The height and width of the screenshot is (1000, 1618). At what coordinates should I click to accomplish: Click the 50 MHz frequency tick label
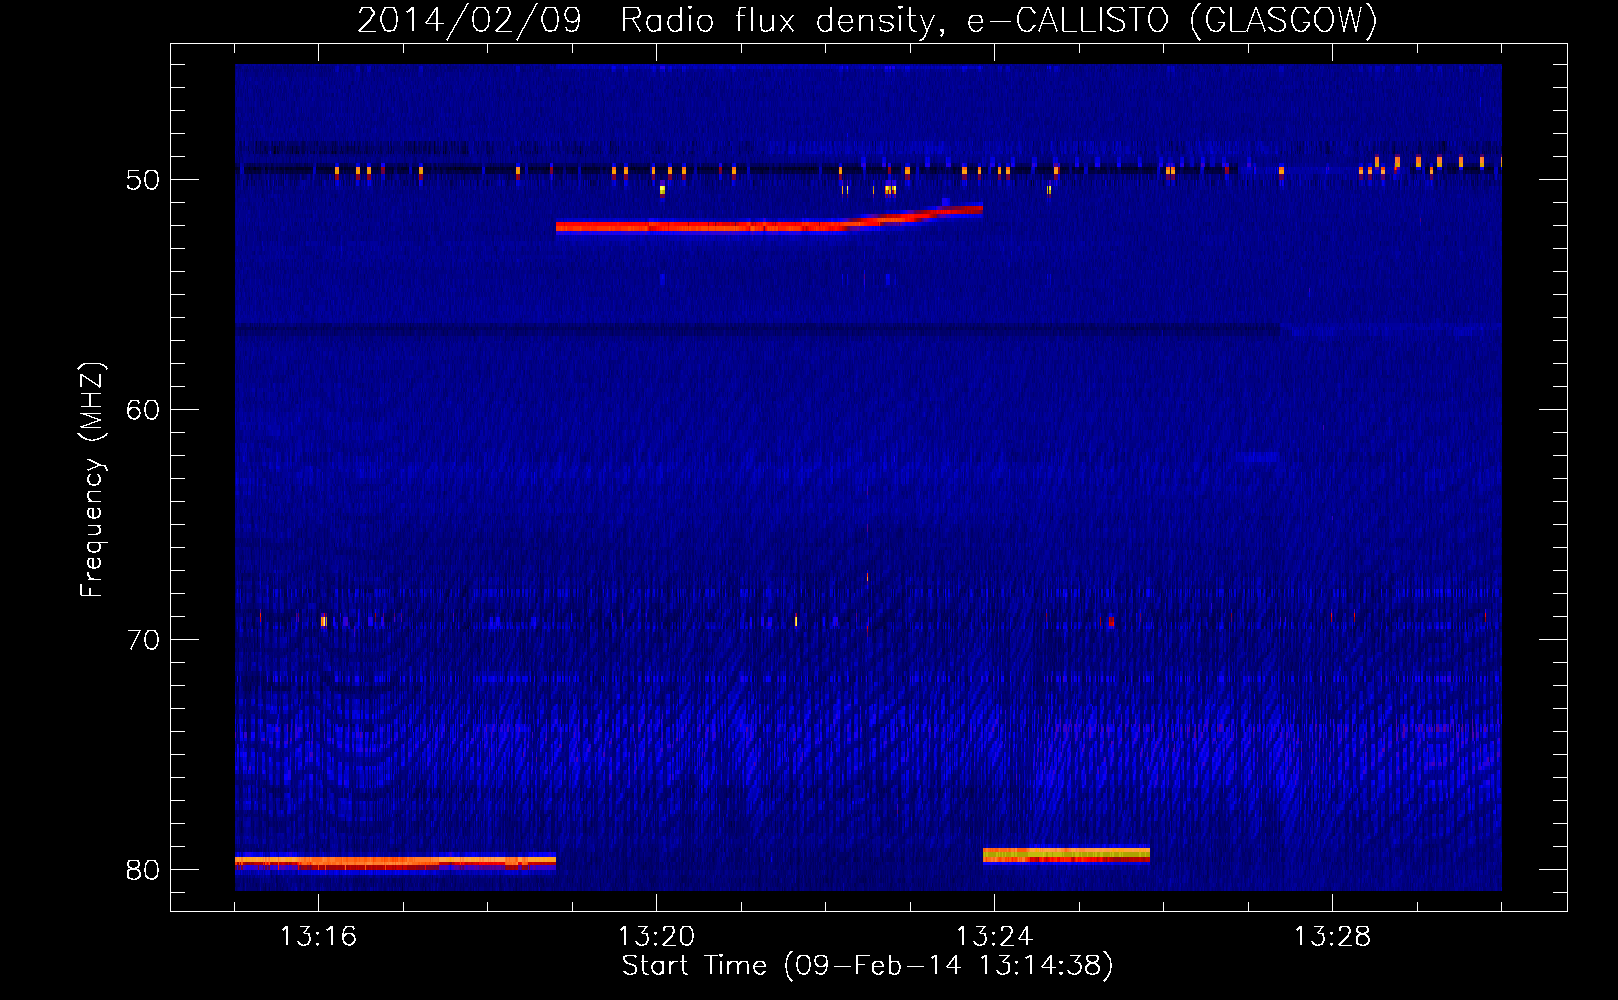(143, 180)
